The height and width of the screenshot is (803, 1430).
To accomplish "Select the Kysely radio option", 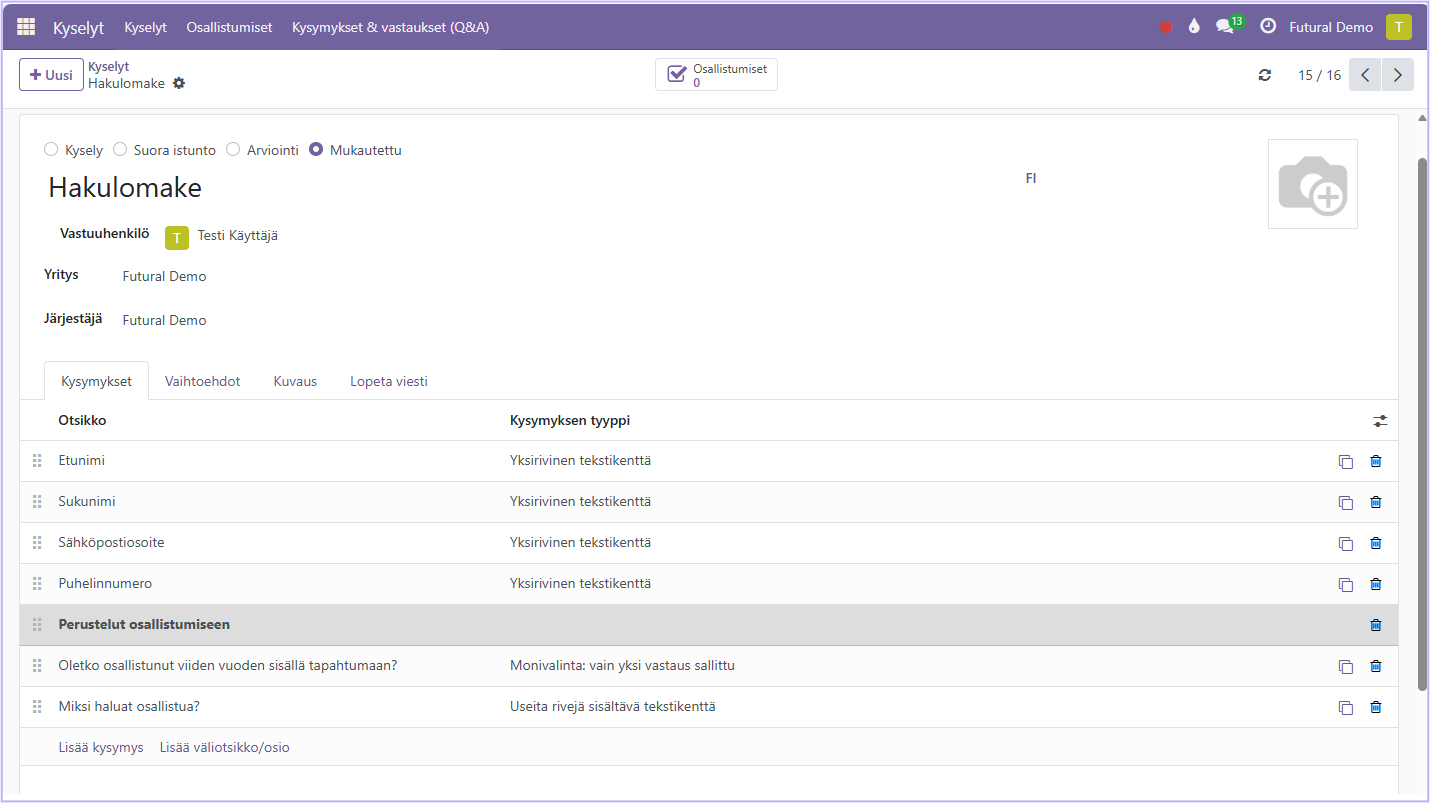I will pyautogui.click(x=51, y=150).
